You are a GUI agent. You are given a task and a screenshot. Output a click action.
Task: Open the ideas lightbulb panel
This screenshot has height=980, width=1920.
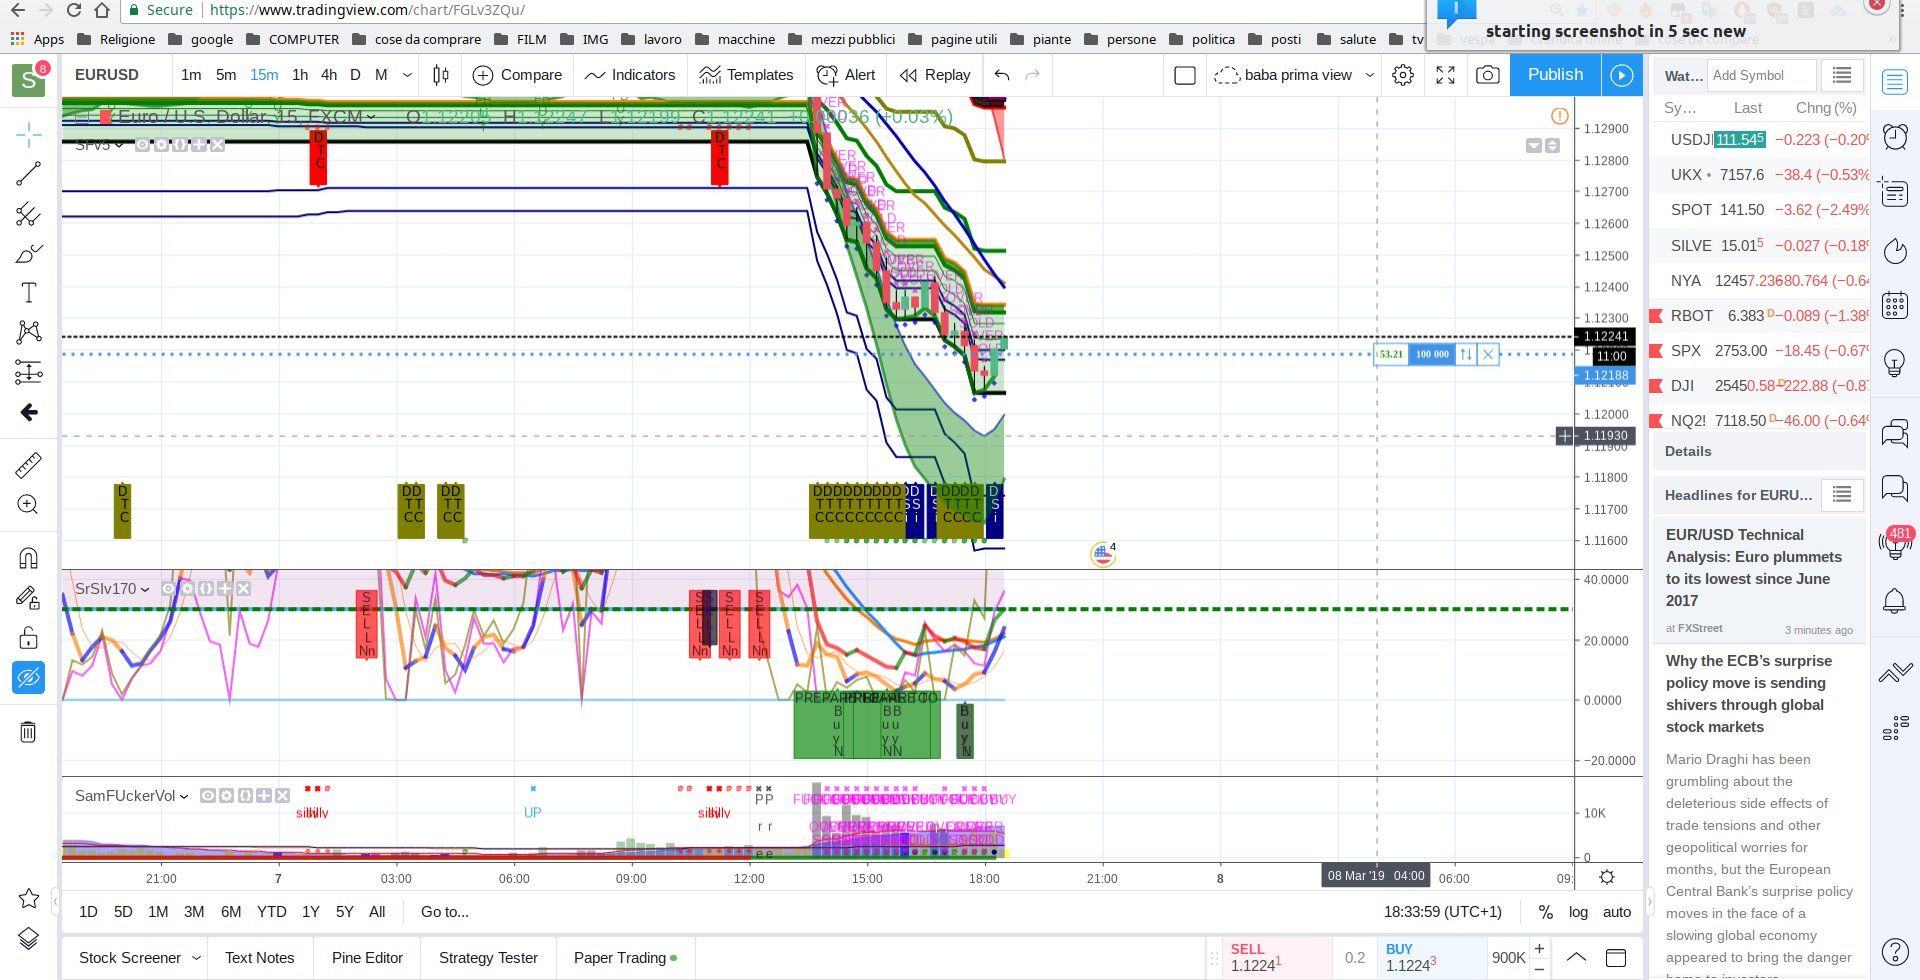(1895, 362)
